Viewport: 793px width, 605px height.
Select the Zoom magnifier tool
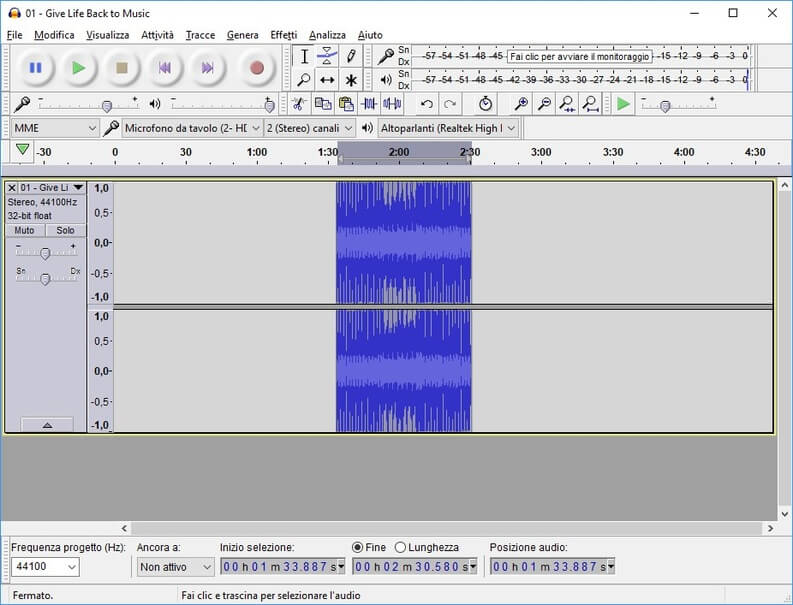304,79
